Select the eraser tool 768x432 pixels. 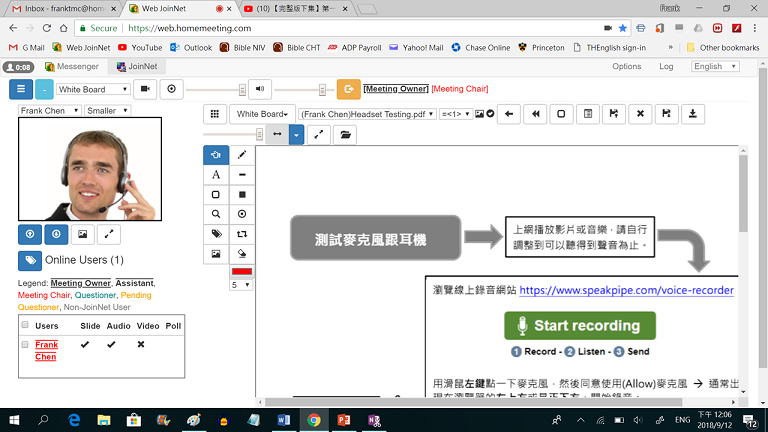(243, 254)
